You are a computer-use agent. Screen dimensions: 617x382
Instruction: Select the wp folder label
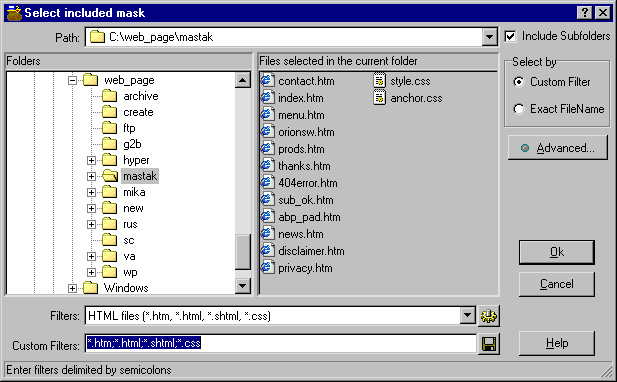click(130, 272)
